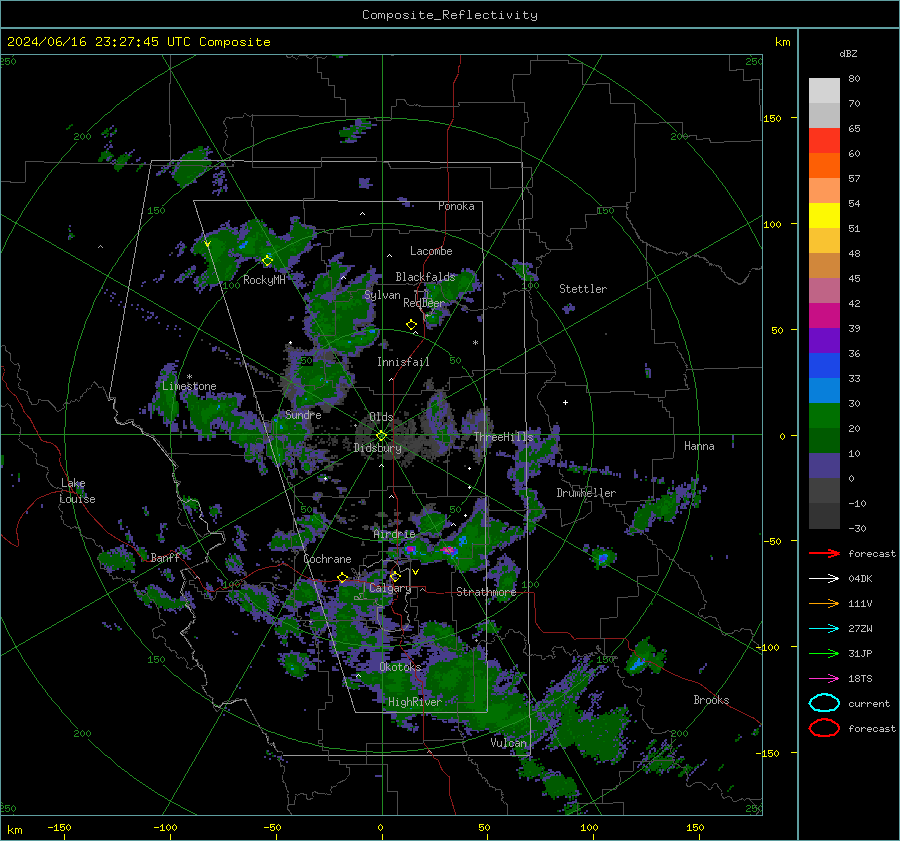Click the yellow diamond marker above Calgary

[395, 576]
